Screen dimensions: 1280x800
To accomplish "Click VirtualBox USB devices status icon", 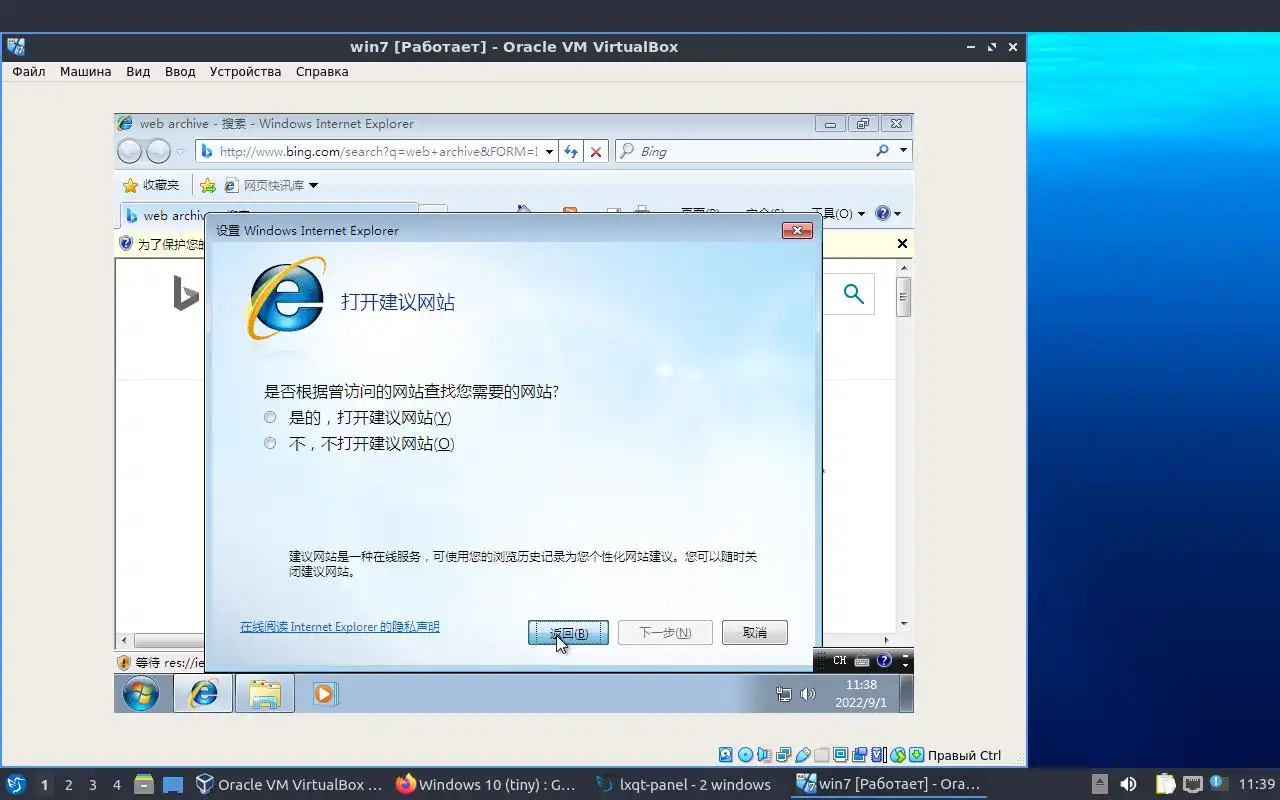I will pos(803,755).
